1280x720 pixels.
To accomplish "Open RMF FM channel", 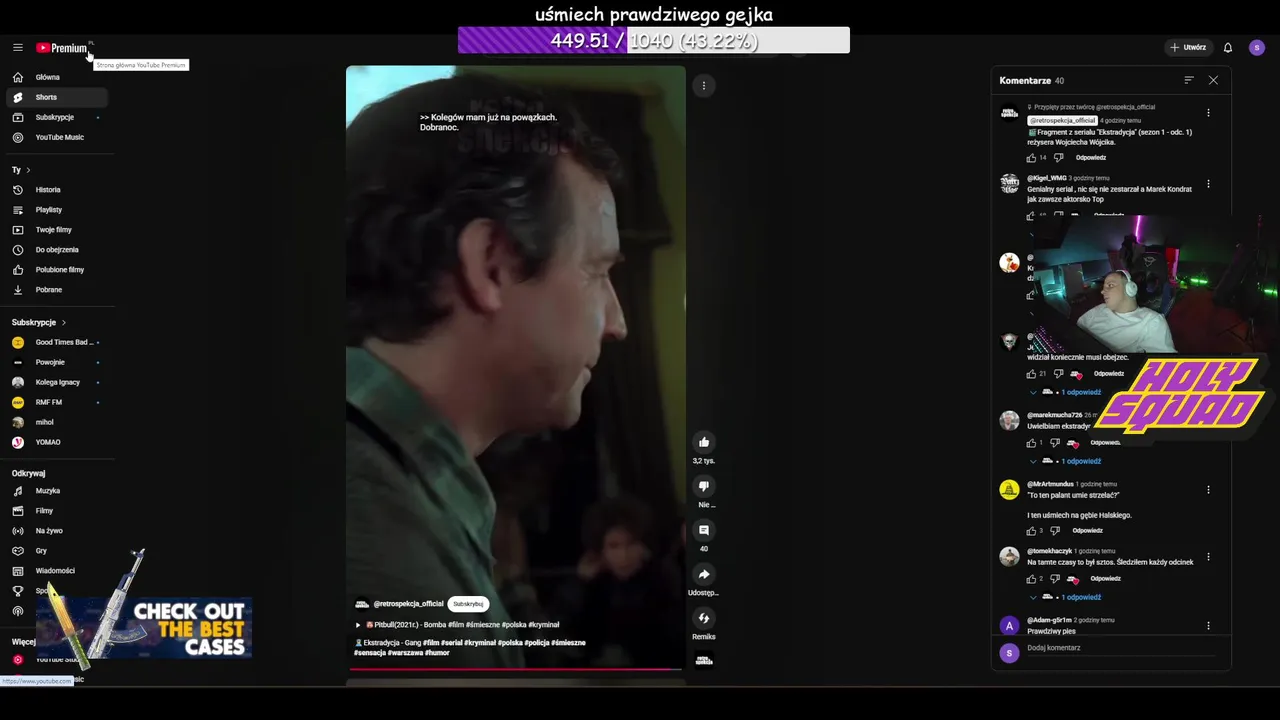I will 57,402.
